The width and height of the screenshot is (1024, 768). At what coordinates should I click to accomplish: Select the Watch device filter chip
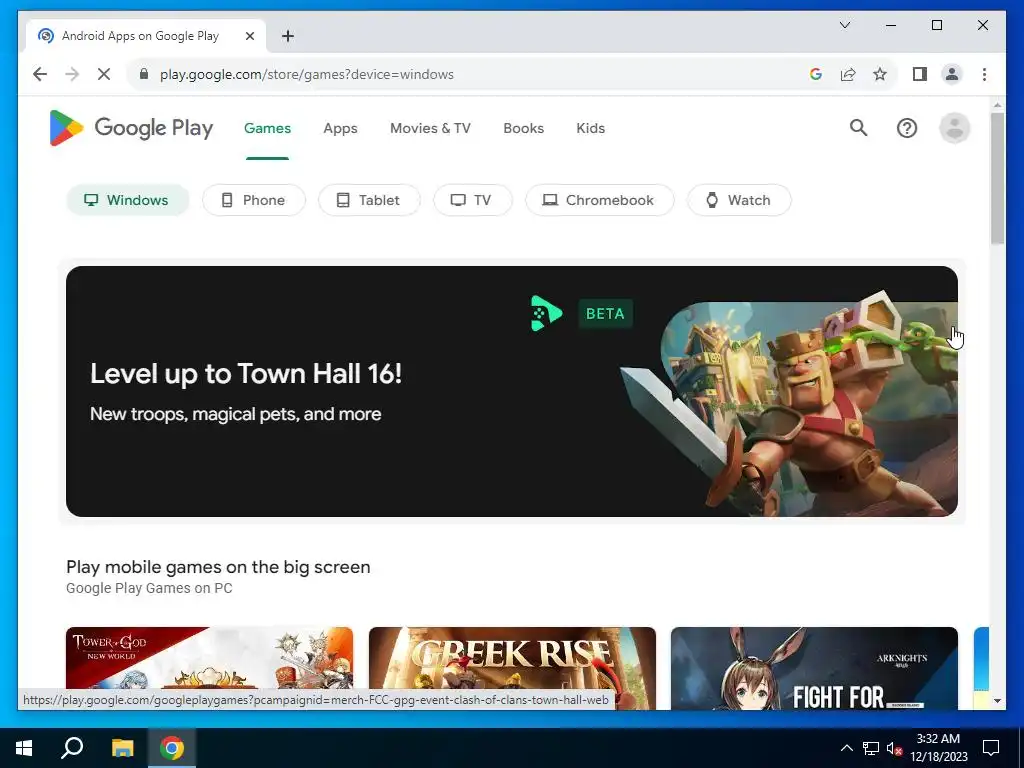(x=739, y=200)
